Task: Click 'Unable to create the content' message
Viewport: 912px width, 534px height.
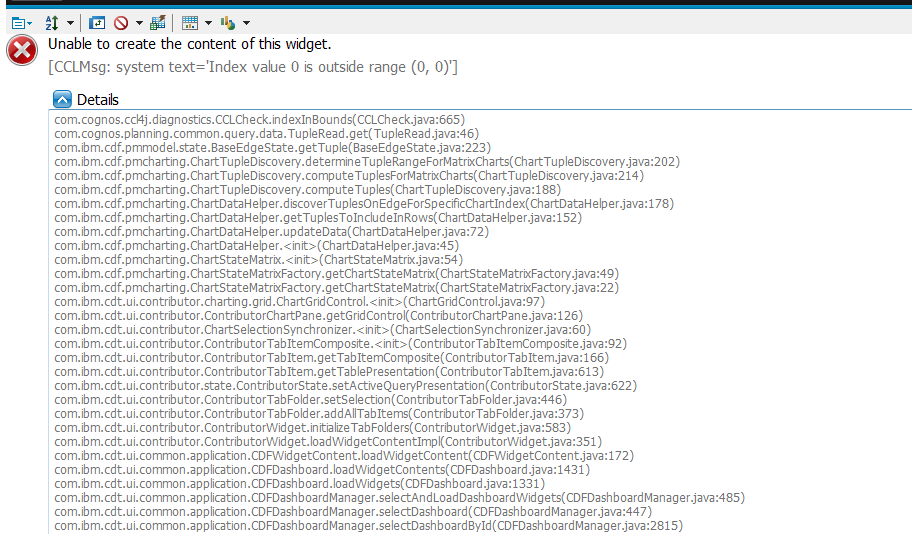Action: point(190,44)
